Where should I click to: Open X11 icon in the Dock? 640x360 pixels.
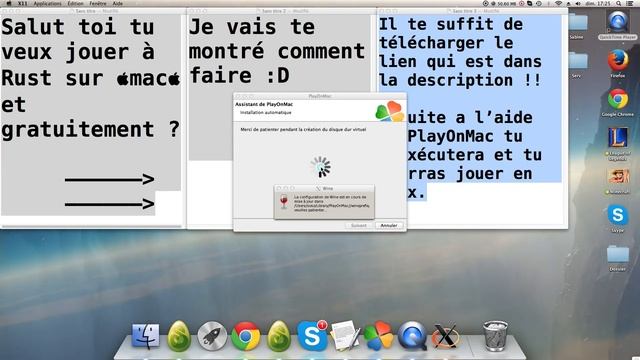point(445,337)
